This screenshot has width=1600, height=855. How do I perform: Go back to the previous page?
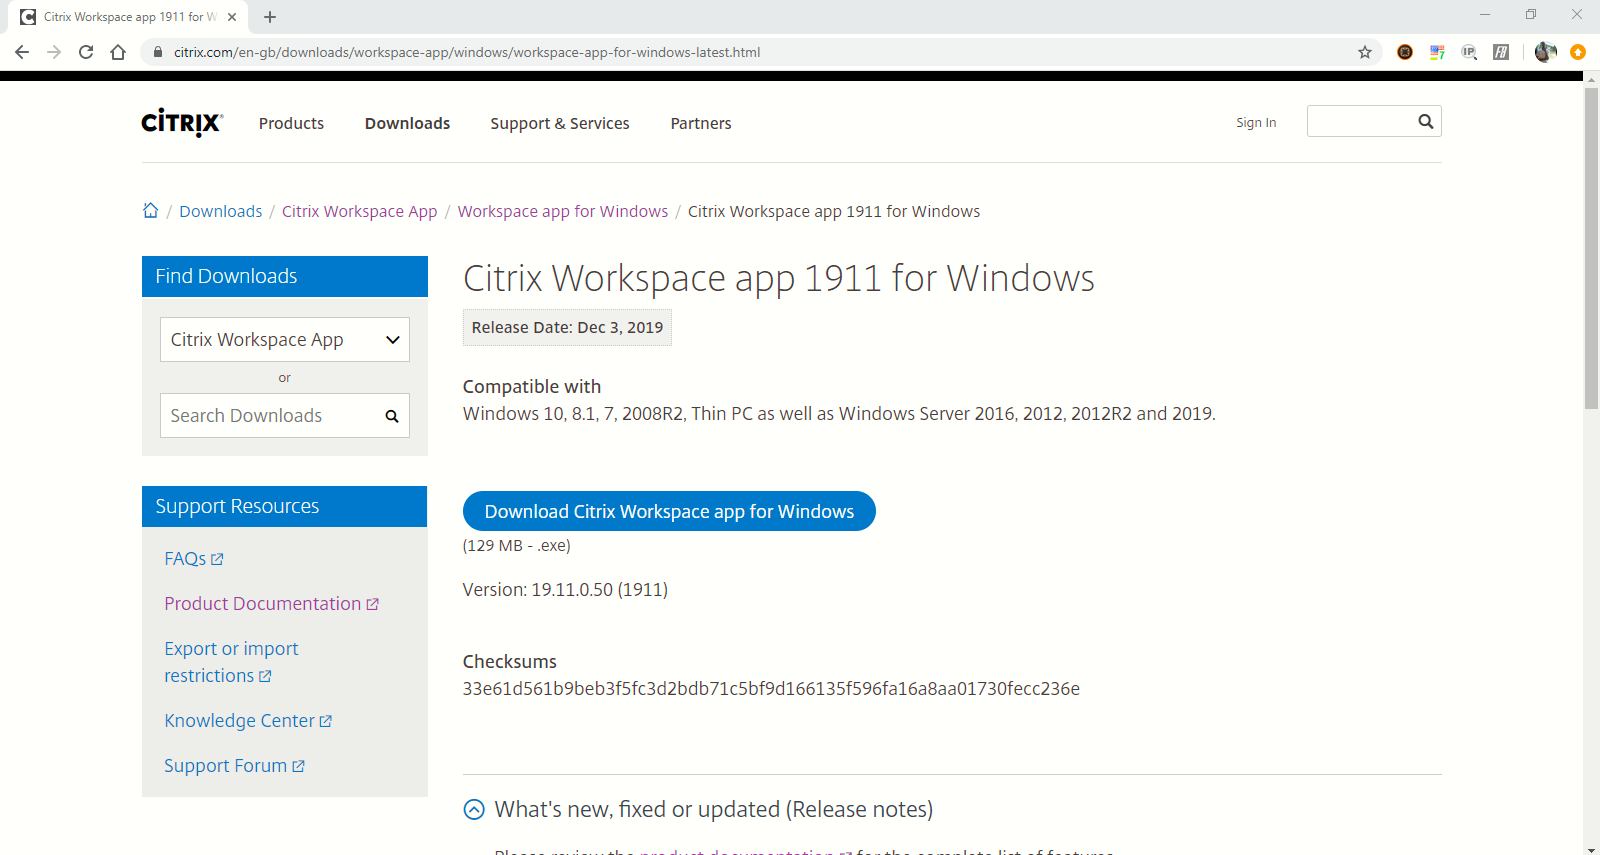tap(22, 52)
